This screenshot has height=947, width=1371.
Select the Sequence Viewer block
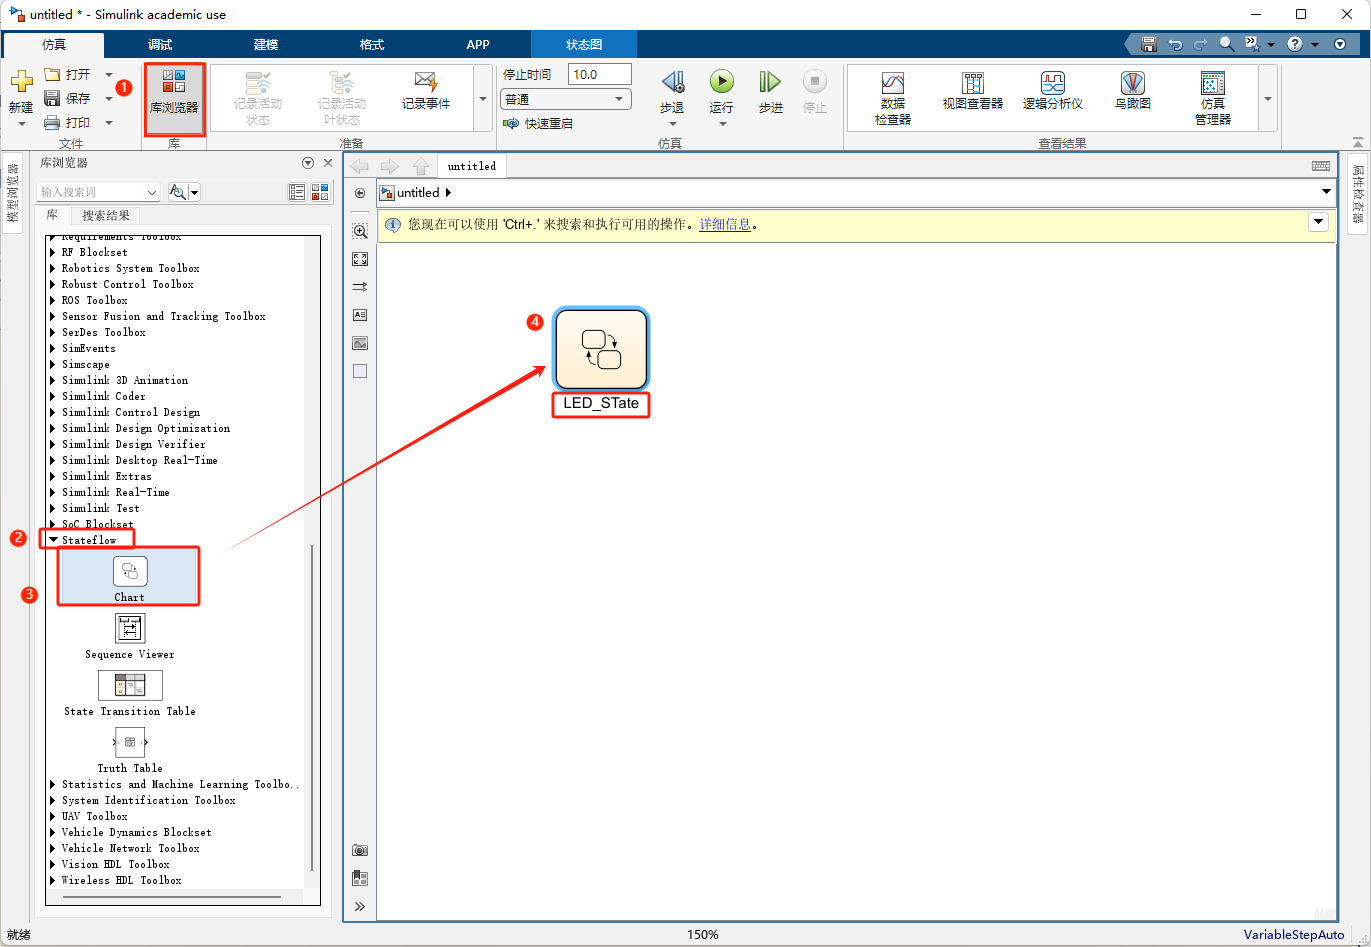(130, 636)
